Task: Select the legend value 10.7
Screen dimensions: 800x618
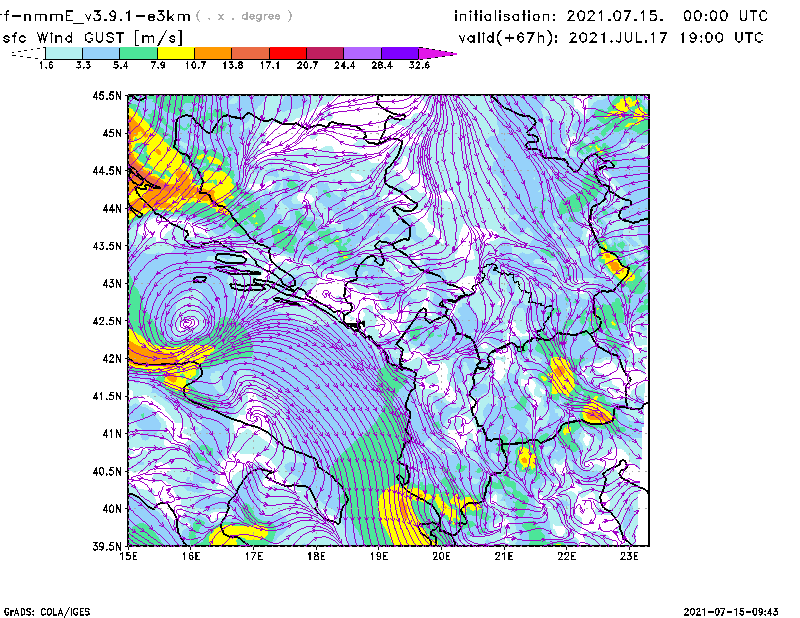Action: point(195,65)
